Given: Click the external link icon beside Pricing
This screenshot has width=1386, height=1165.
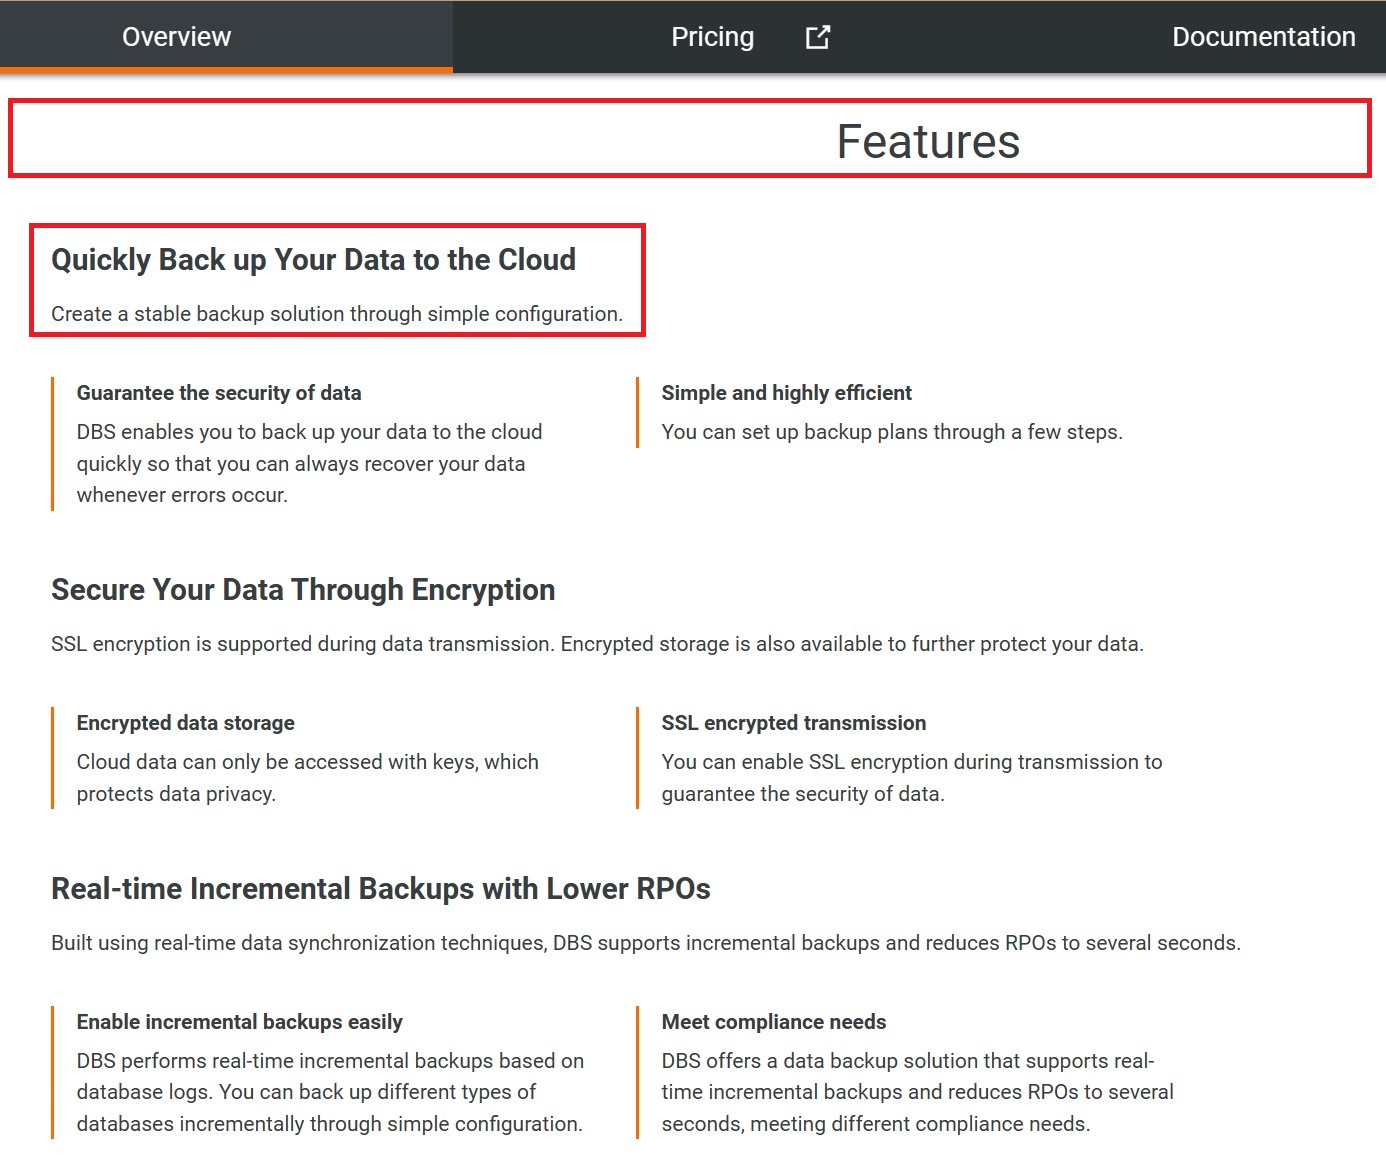Looking at the screenshot, I should pyautogui.click(x=817, y=35).
